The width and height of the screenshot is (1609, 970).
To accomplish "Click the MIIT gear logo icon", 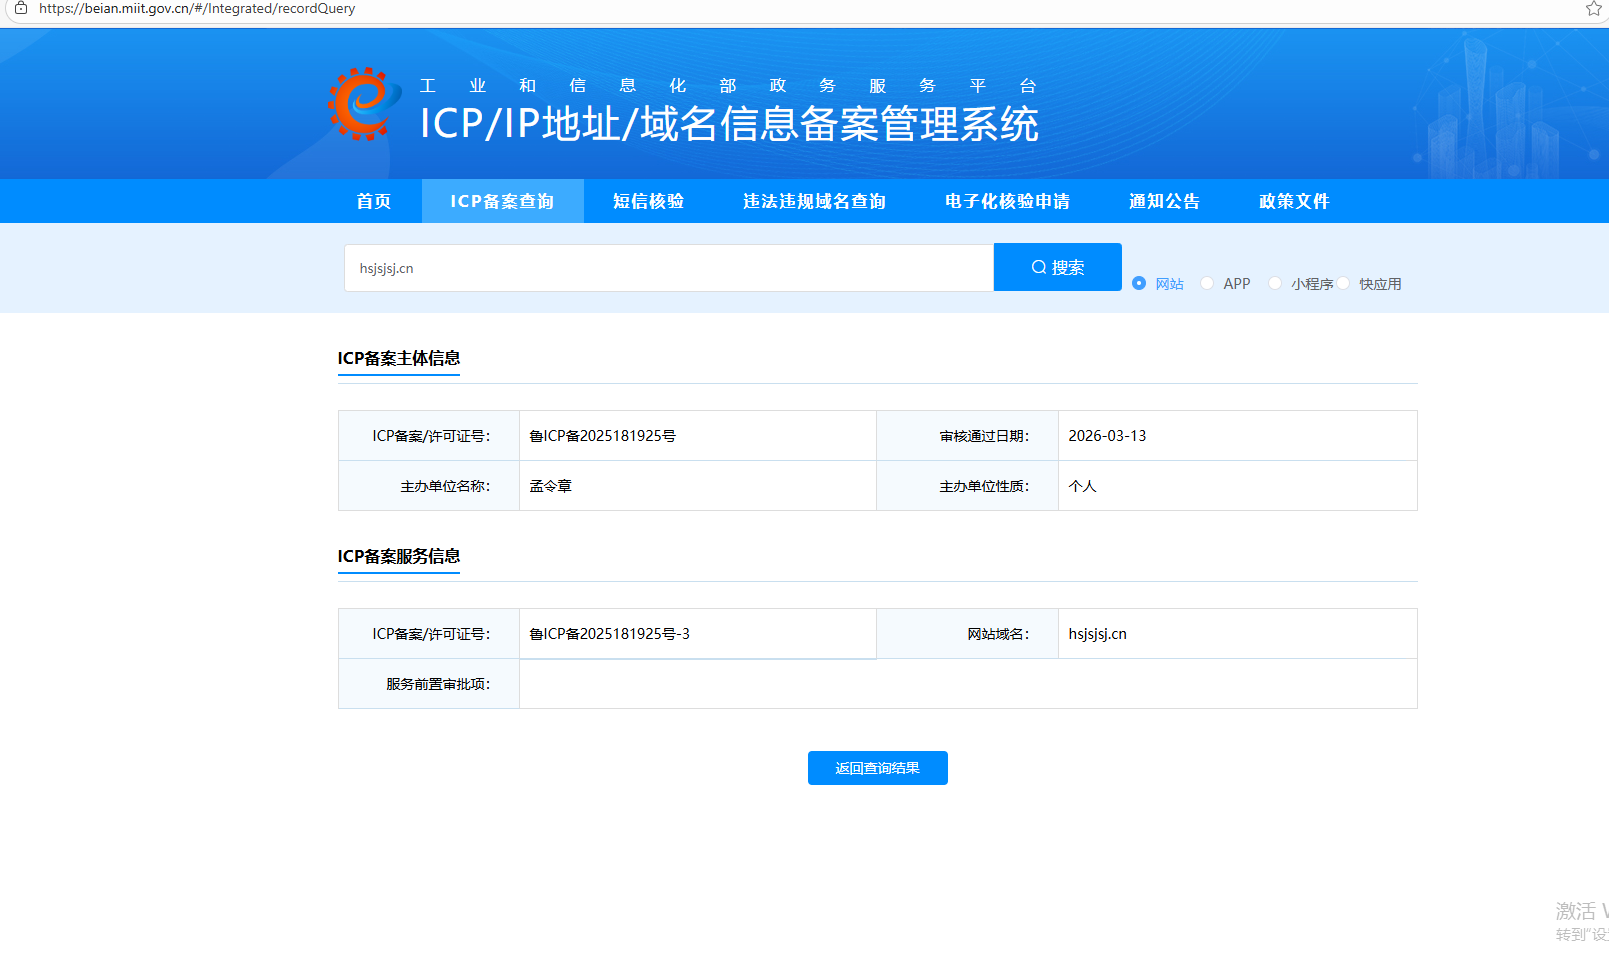I will pyautogui.click(x=363, y=104).
